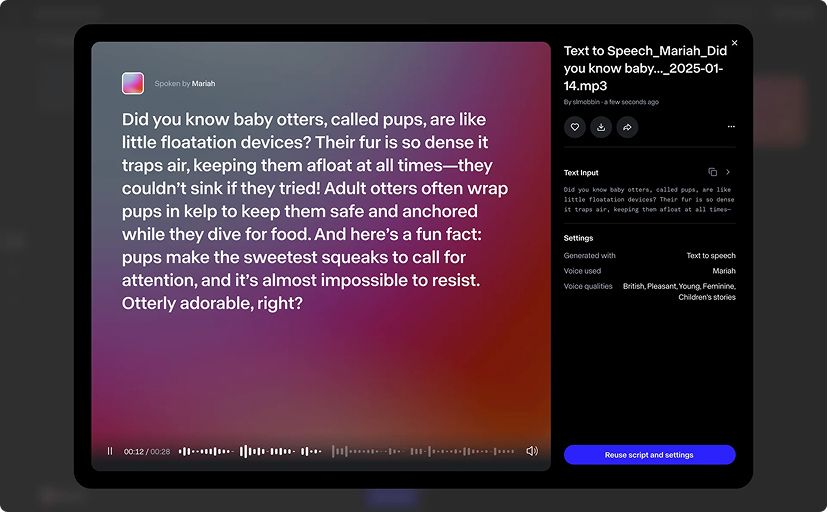This screenshot has width=828, height=512.
Task: Mute audio with the speaker icon
Action: (532, 451)
